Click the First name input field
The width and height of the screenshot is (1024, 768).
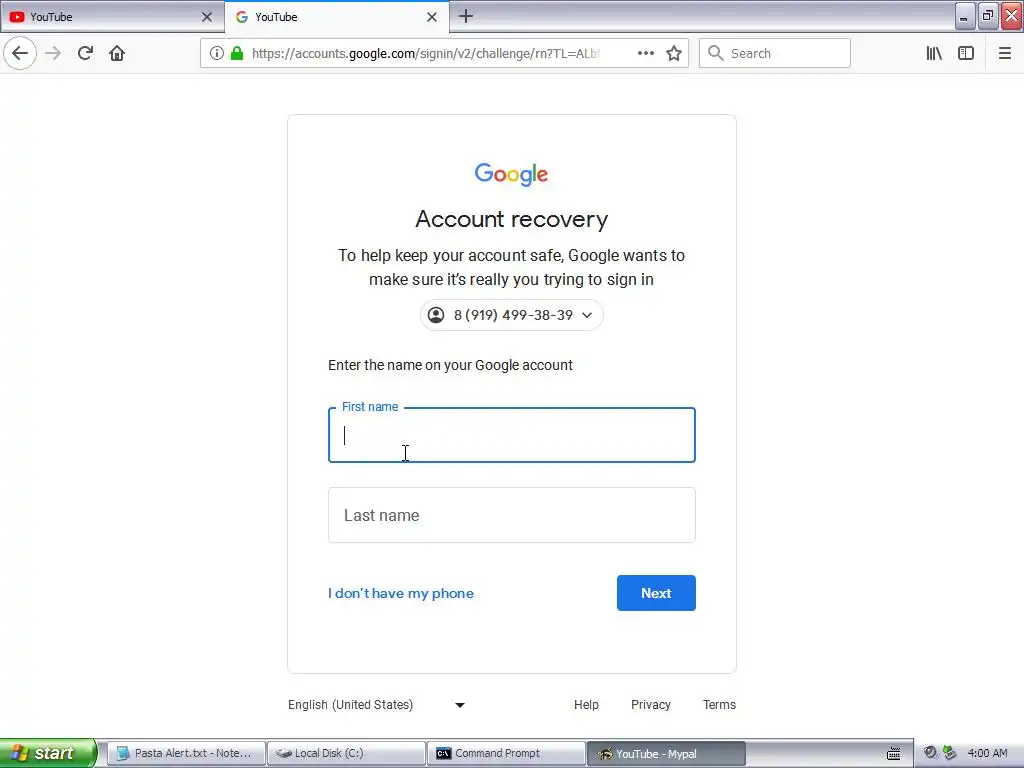[x=511, y=435]
